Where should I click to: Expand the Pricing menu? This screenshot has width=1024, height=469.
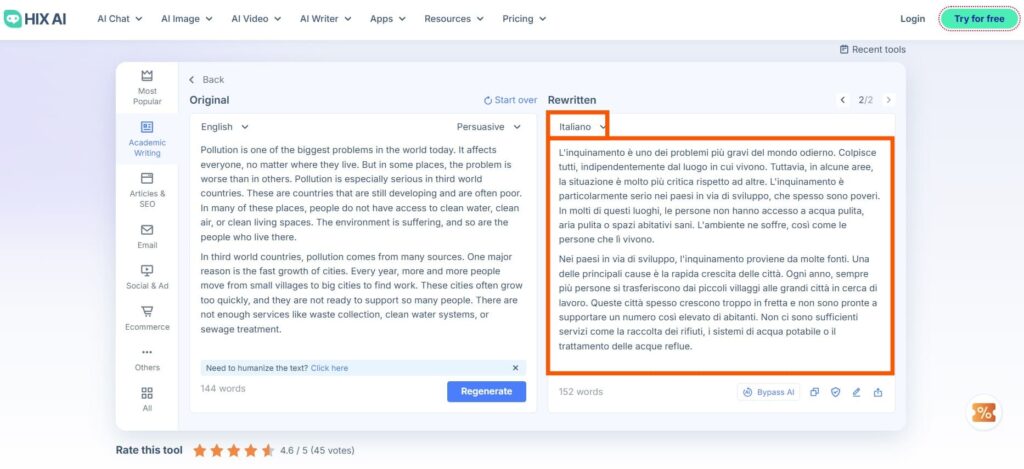click(524, 18)
